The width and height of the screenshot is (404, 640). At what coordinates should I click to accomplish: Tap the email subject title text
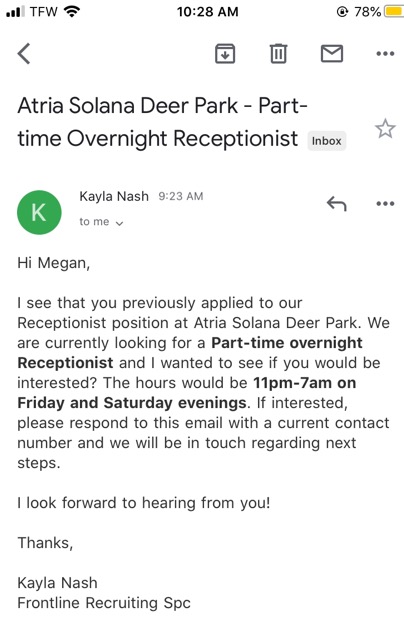point(162,122)
